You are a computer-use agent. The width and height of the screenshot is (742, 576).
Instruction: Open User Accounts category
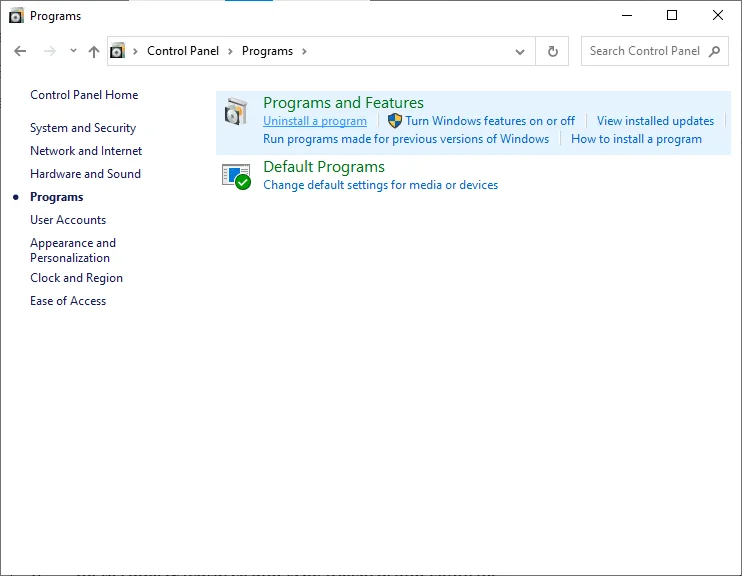click(x=68, y=220)
